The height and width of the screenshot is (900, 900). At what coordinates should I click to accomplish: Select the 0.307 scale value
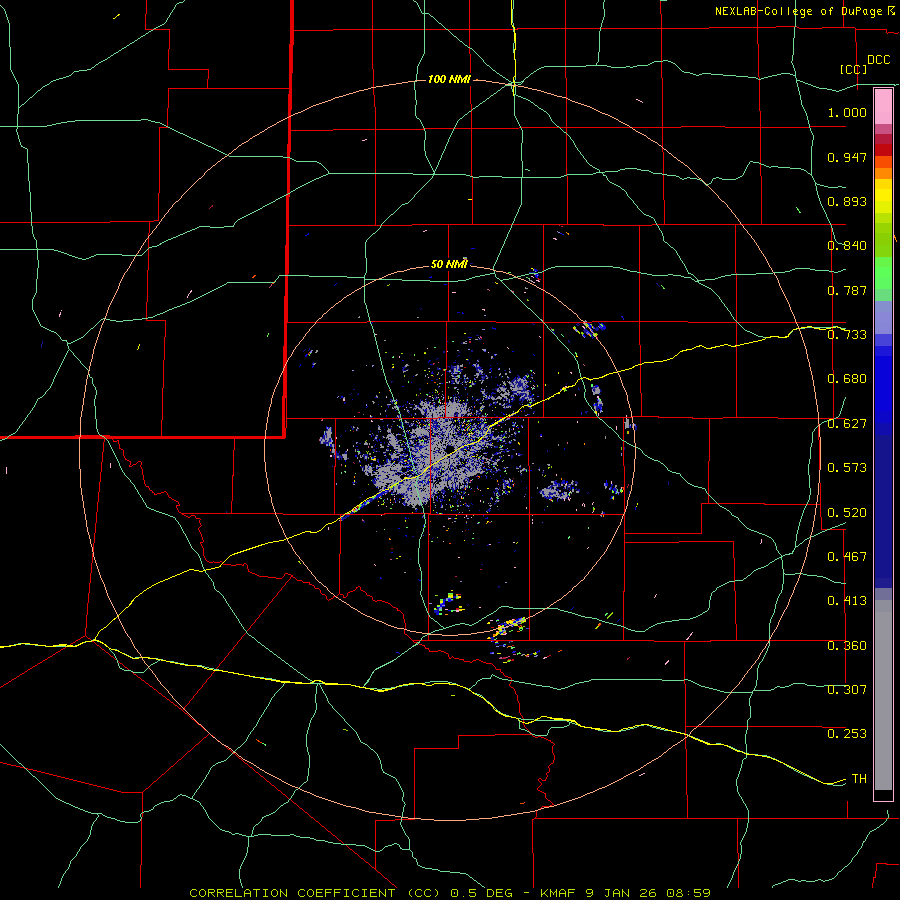point(847,690)
